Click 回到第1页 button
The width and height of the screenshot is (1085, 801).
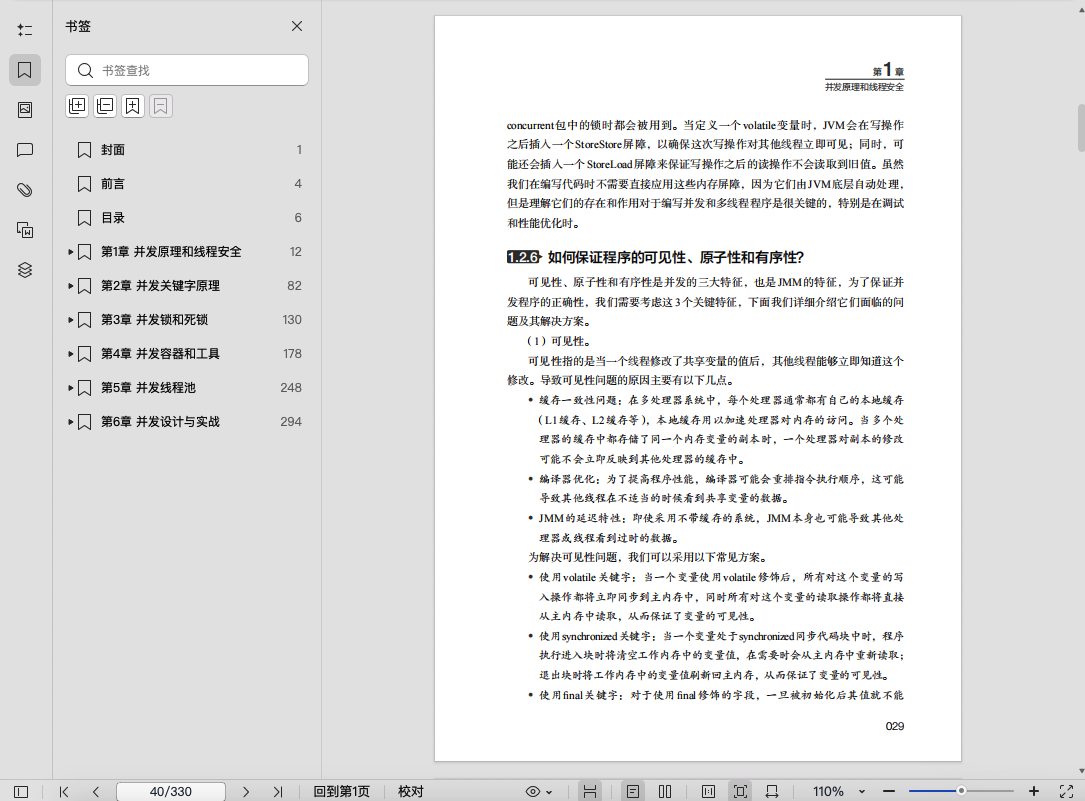tap(342, 791)
